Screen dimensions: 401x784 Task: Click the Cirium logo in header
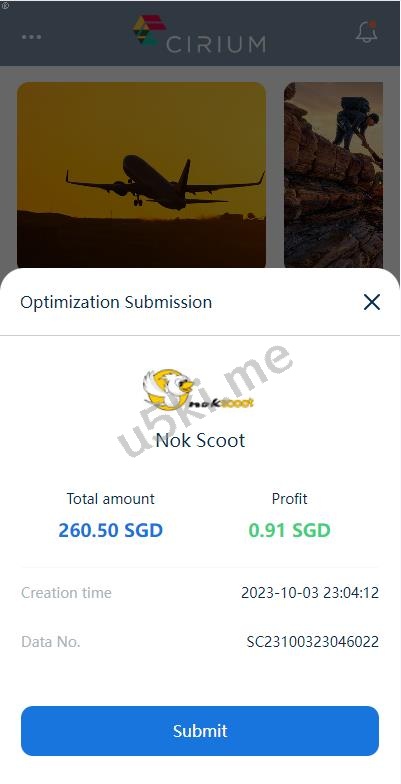[x=199, y=34]
